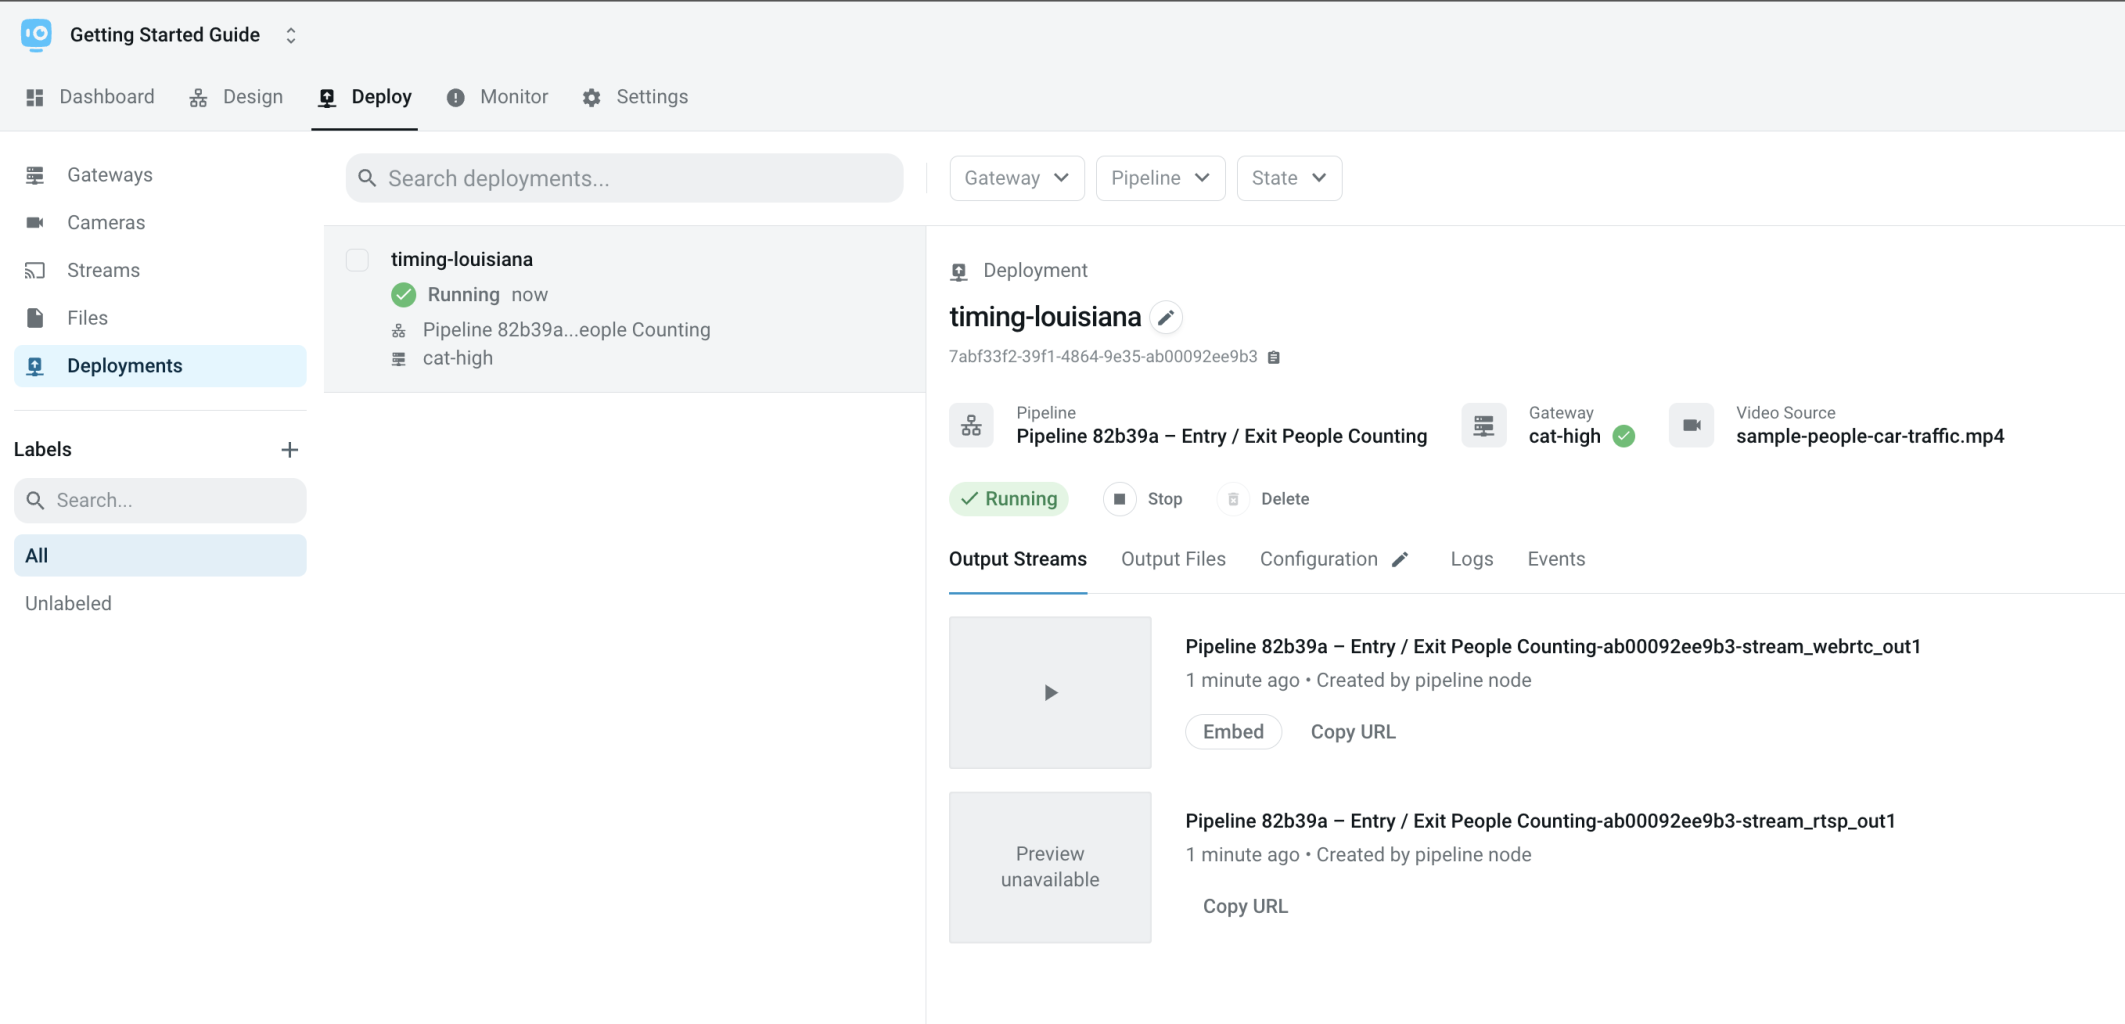Click the Gateway server icon in details
The image size is (2125, 1024).
coord(1484,425)
